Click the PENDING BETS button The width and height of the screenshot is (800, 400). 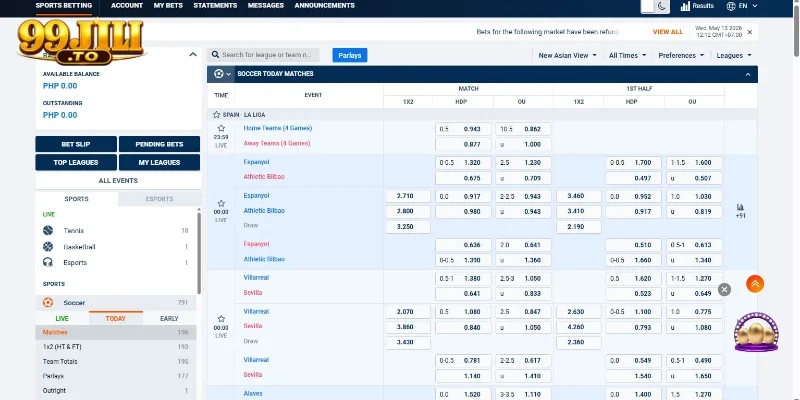point(159,144)
